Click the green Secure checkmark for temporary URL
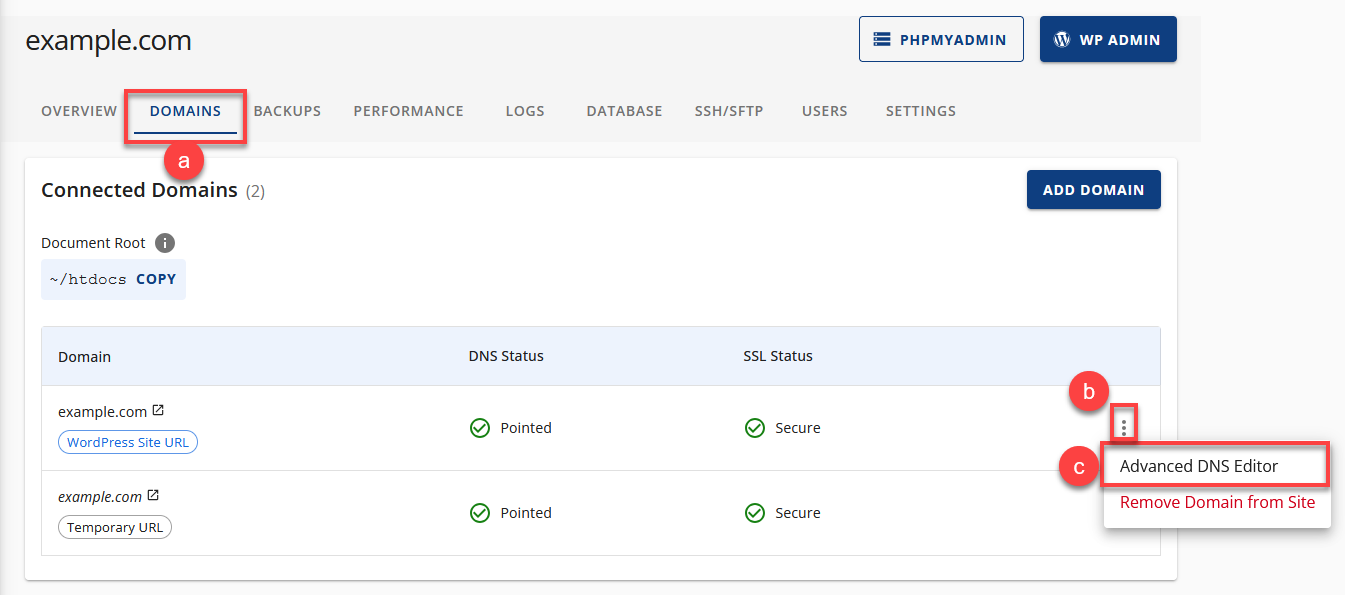Image resolution: width=1345 pixels, height=595 pixels. coord(755,512)
